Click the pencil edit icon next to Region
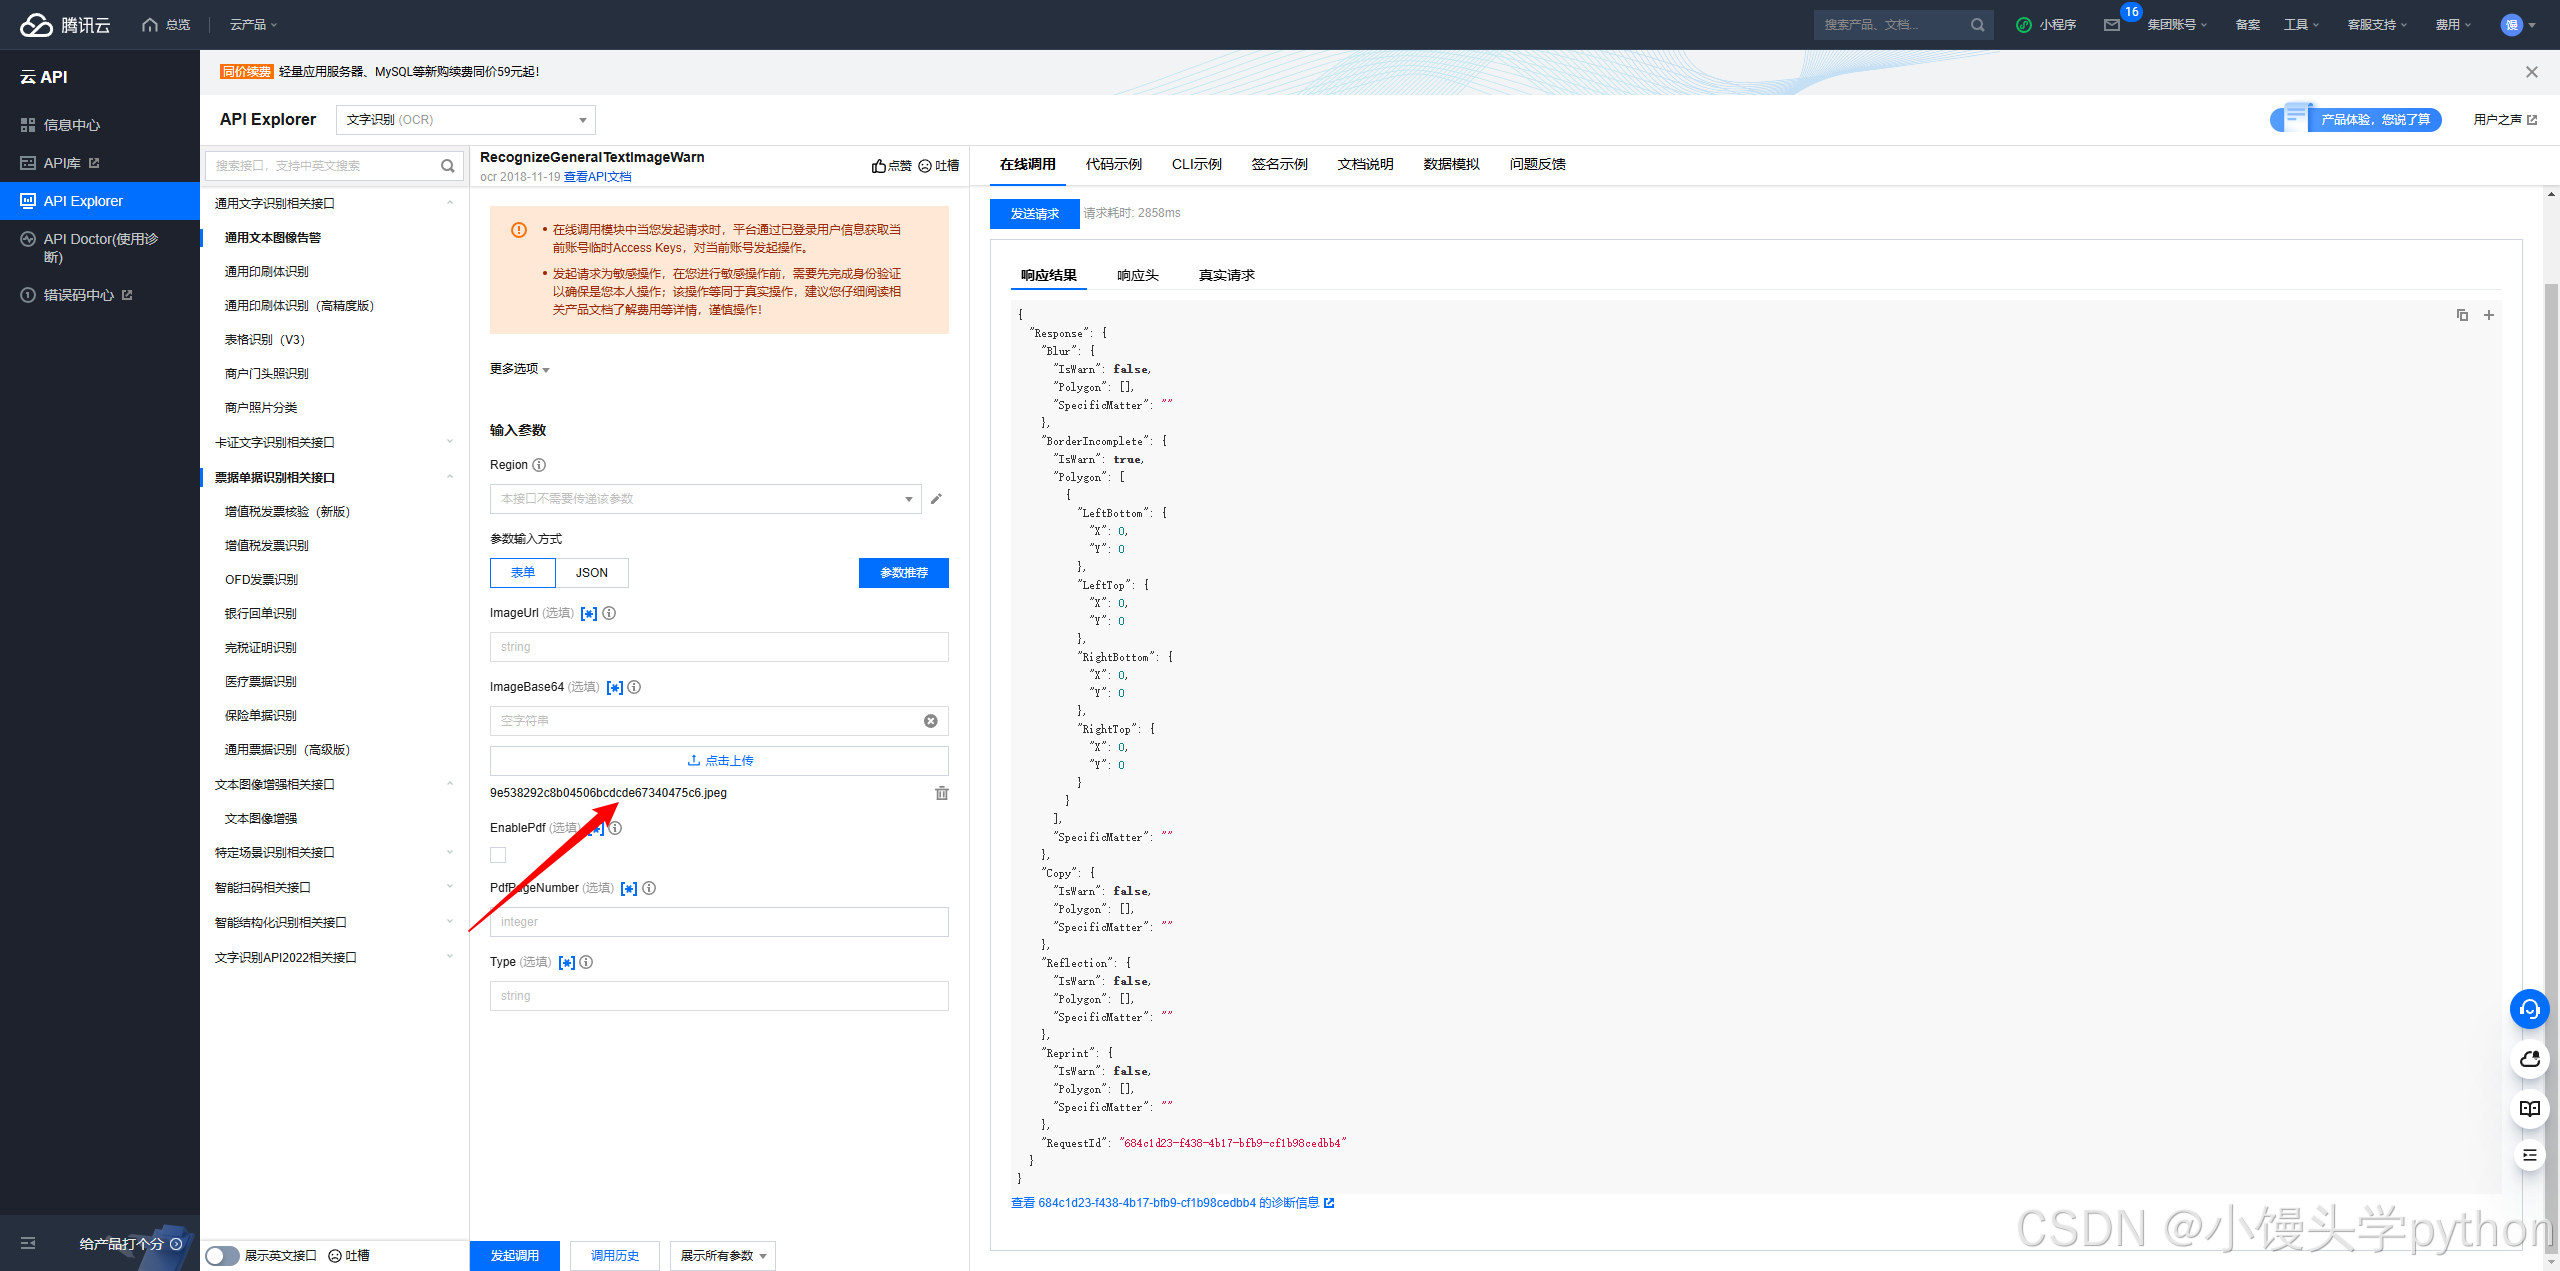2560x1271 pixels. coord(936,499)
